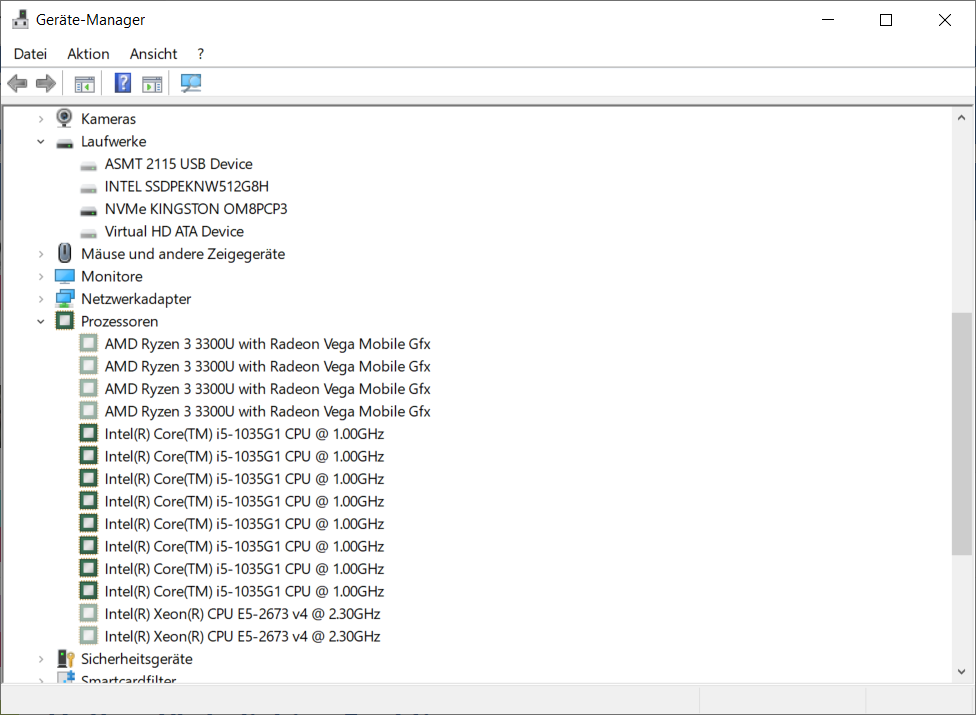Expand Mäuse und andere Zeigegeräte
Viewport: 976px width, 715px height.
(x=41, y=254)
